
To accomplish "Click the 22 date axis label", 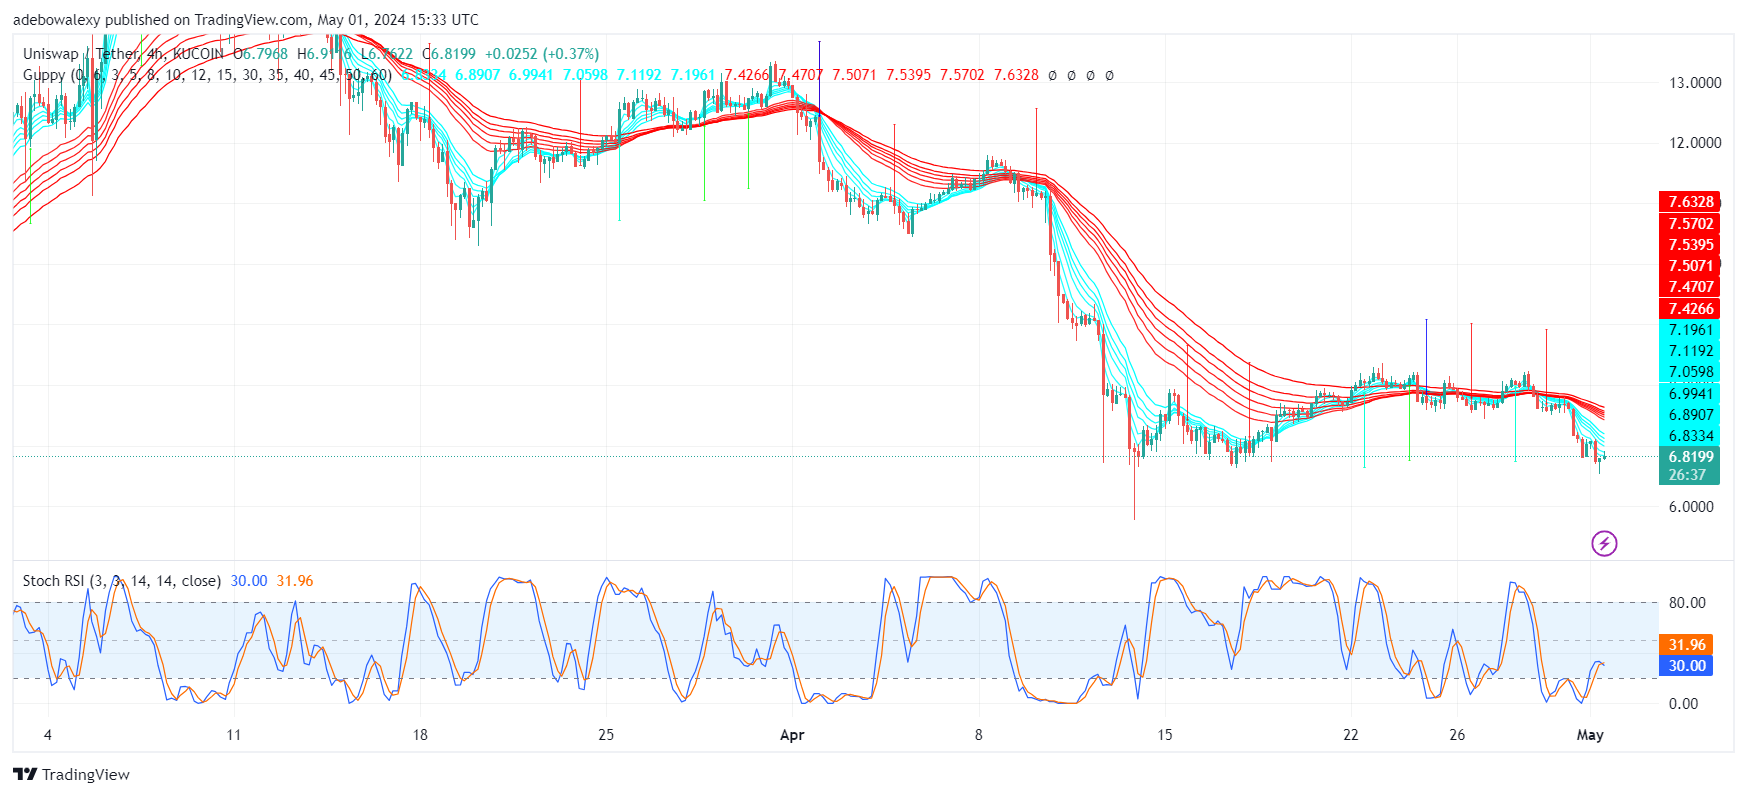I will click(1351, 735).
